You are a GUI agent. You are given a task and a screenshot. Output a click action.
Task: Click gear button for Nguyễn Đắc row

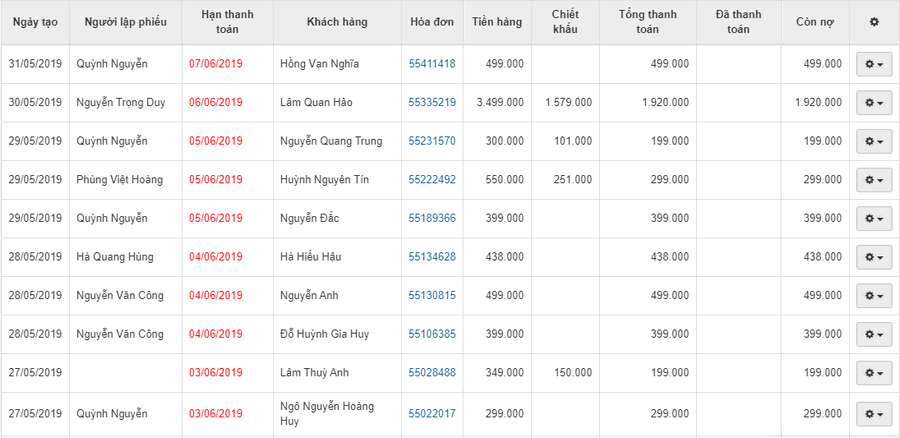(874, 219)
